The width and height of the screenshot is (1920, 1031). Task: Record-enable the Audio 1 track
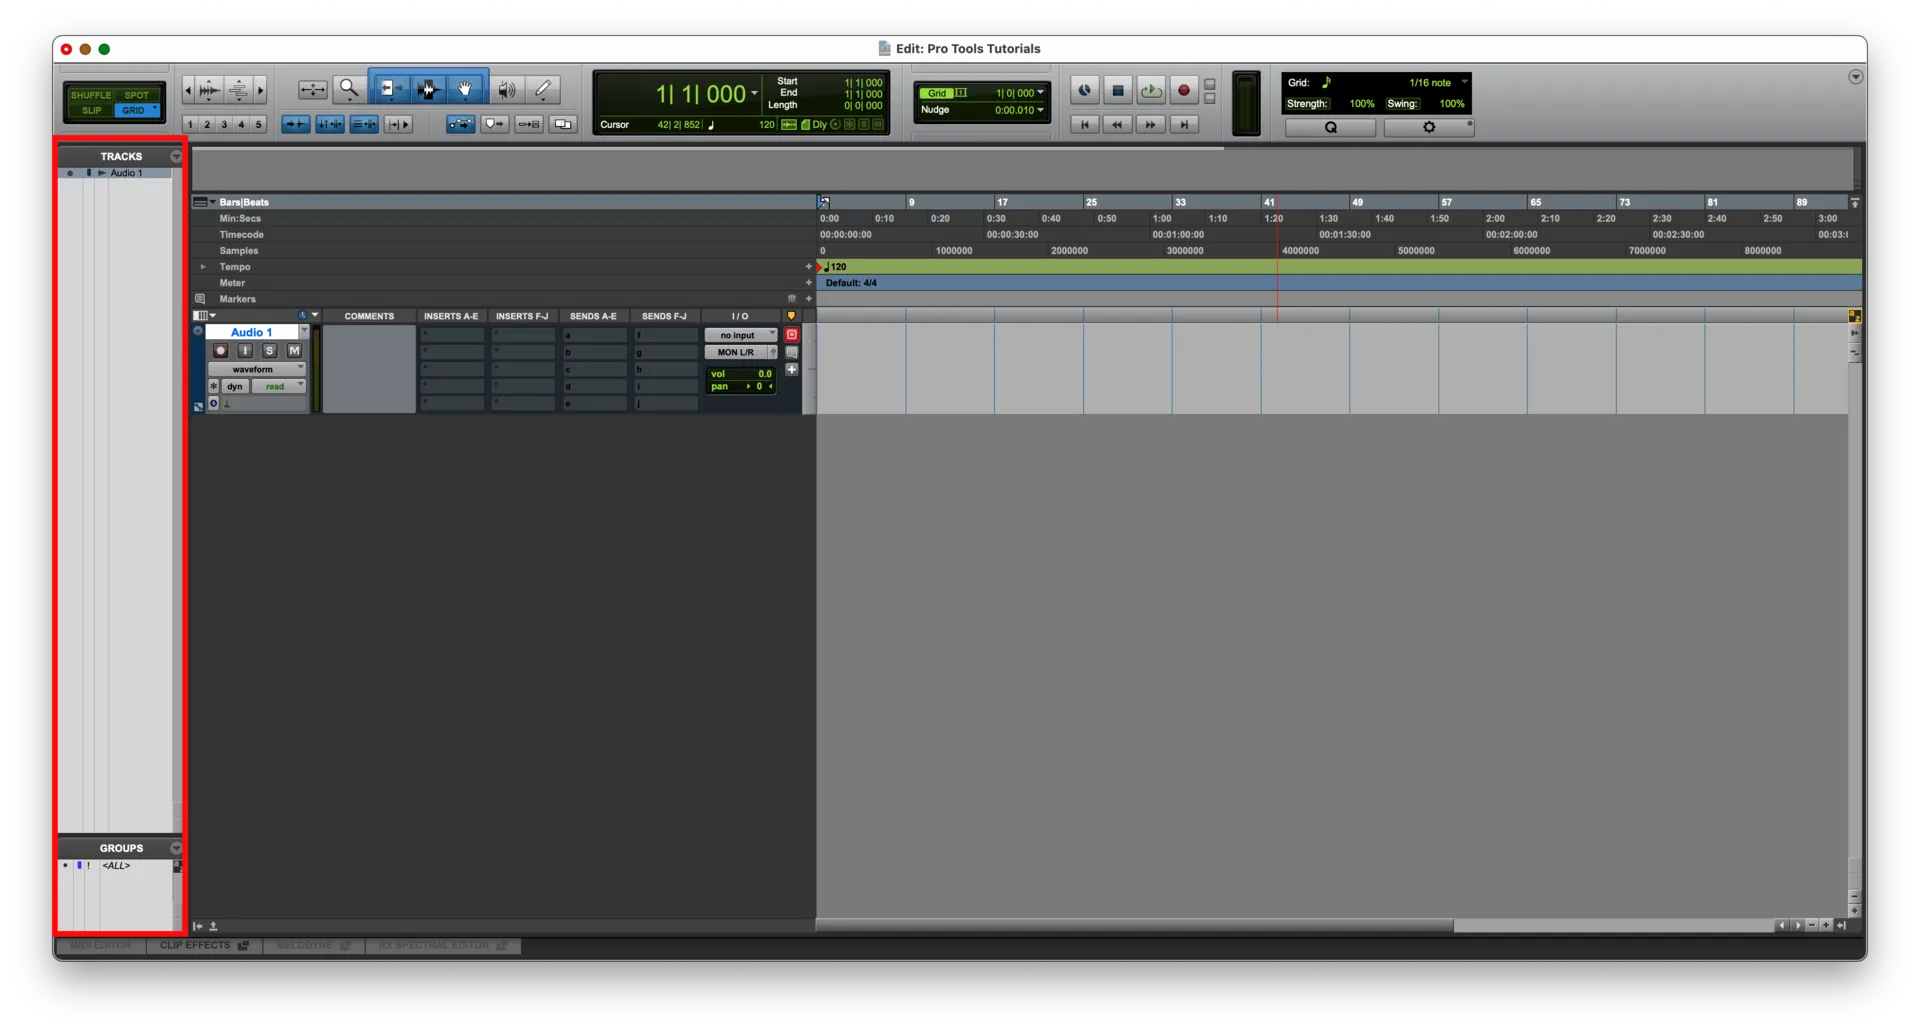point(220,351)
